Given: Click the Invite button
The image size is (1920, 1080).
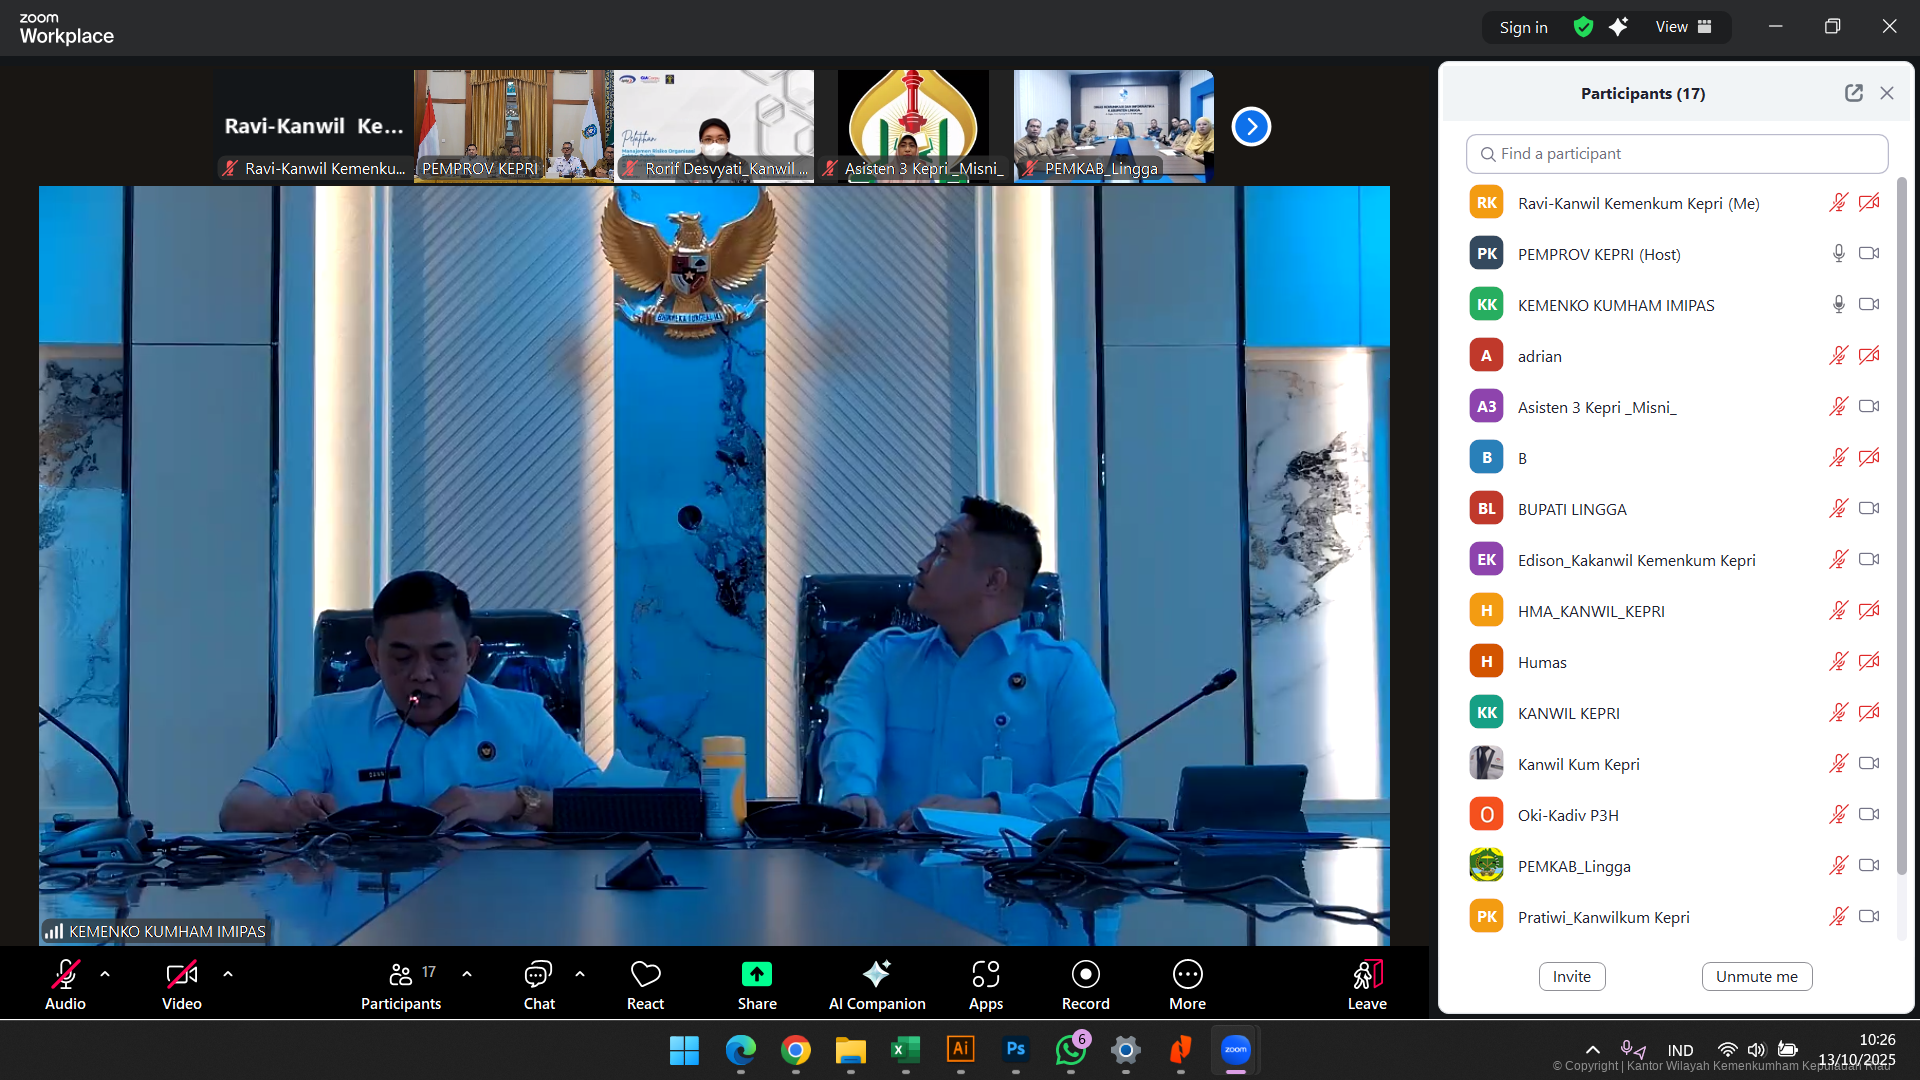Looking at the screenshot, I should (1571, 976).
